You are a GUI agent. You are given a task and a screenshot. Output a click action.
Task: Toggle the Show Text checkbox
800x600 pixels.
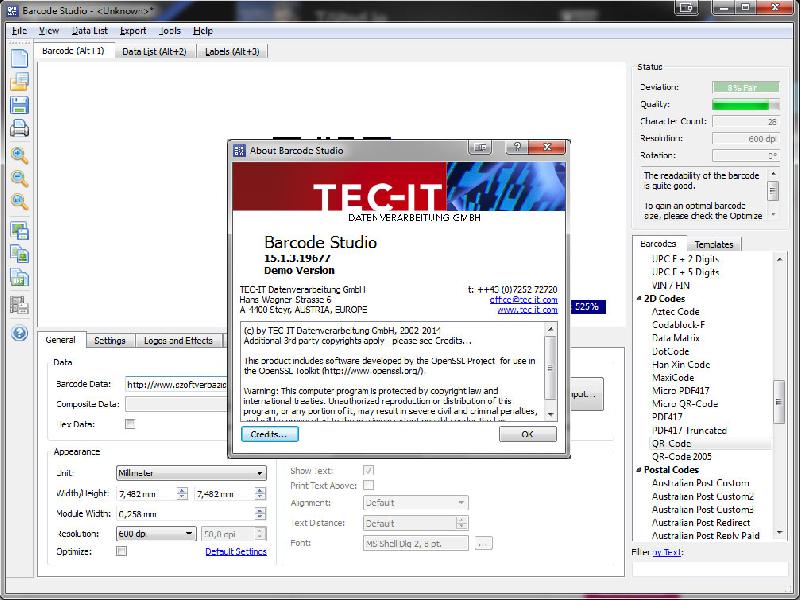368,470
